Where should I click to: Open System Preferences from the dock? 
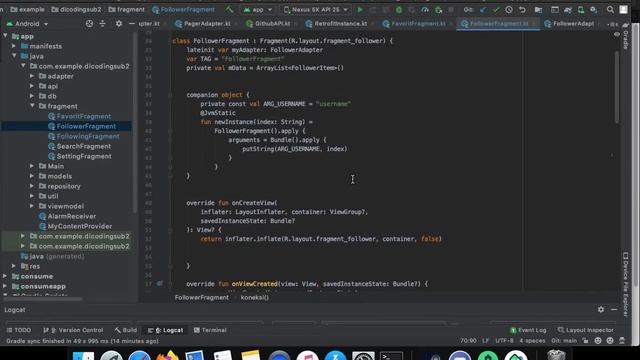coord(363,355)
